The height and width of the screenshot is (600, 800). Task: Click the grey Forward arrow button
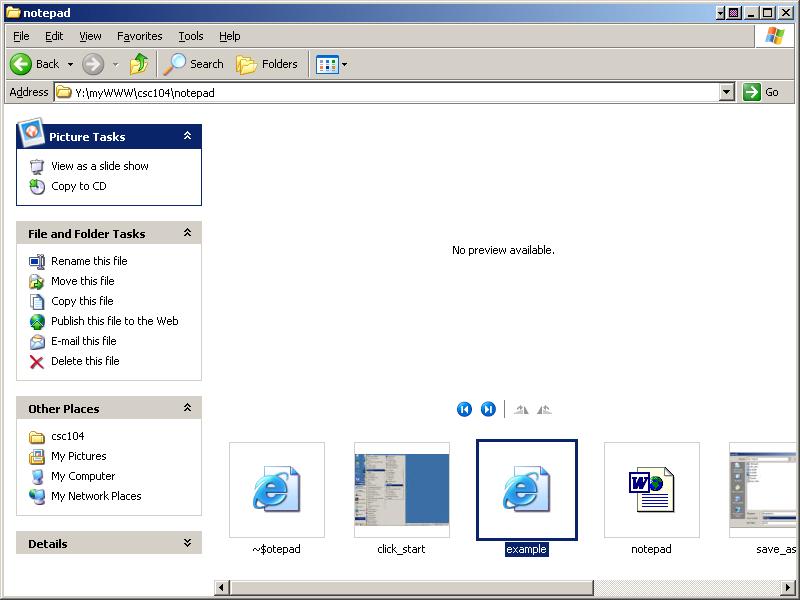pos(93,64)
